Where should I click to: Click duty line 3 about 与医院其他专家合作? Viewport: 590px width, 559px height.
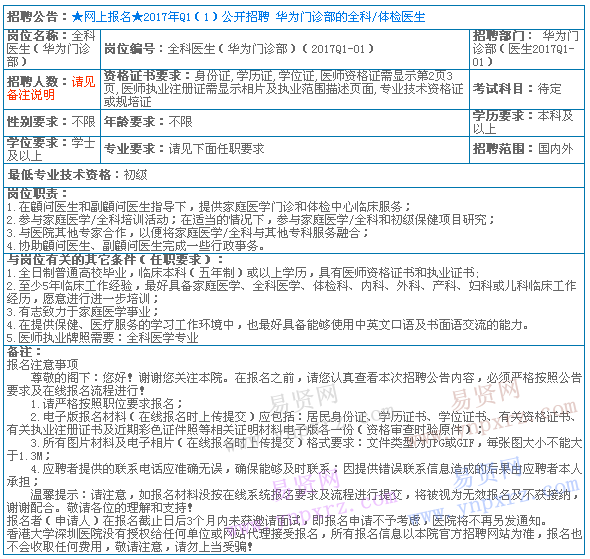tap(187, 233)
